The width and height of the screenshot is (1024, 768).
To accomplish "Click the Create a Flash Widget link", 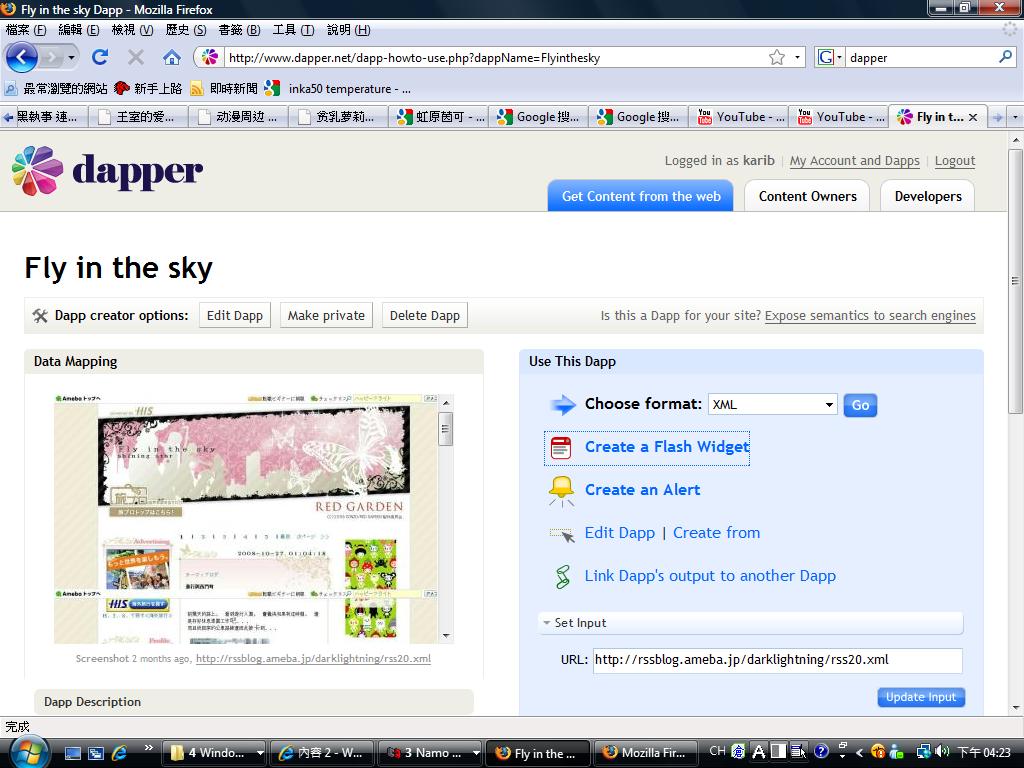I will pos(667,447).
